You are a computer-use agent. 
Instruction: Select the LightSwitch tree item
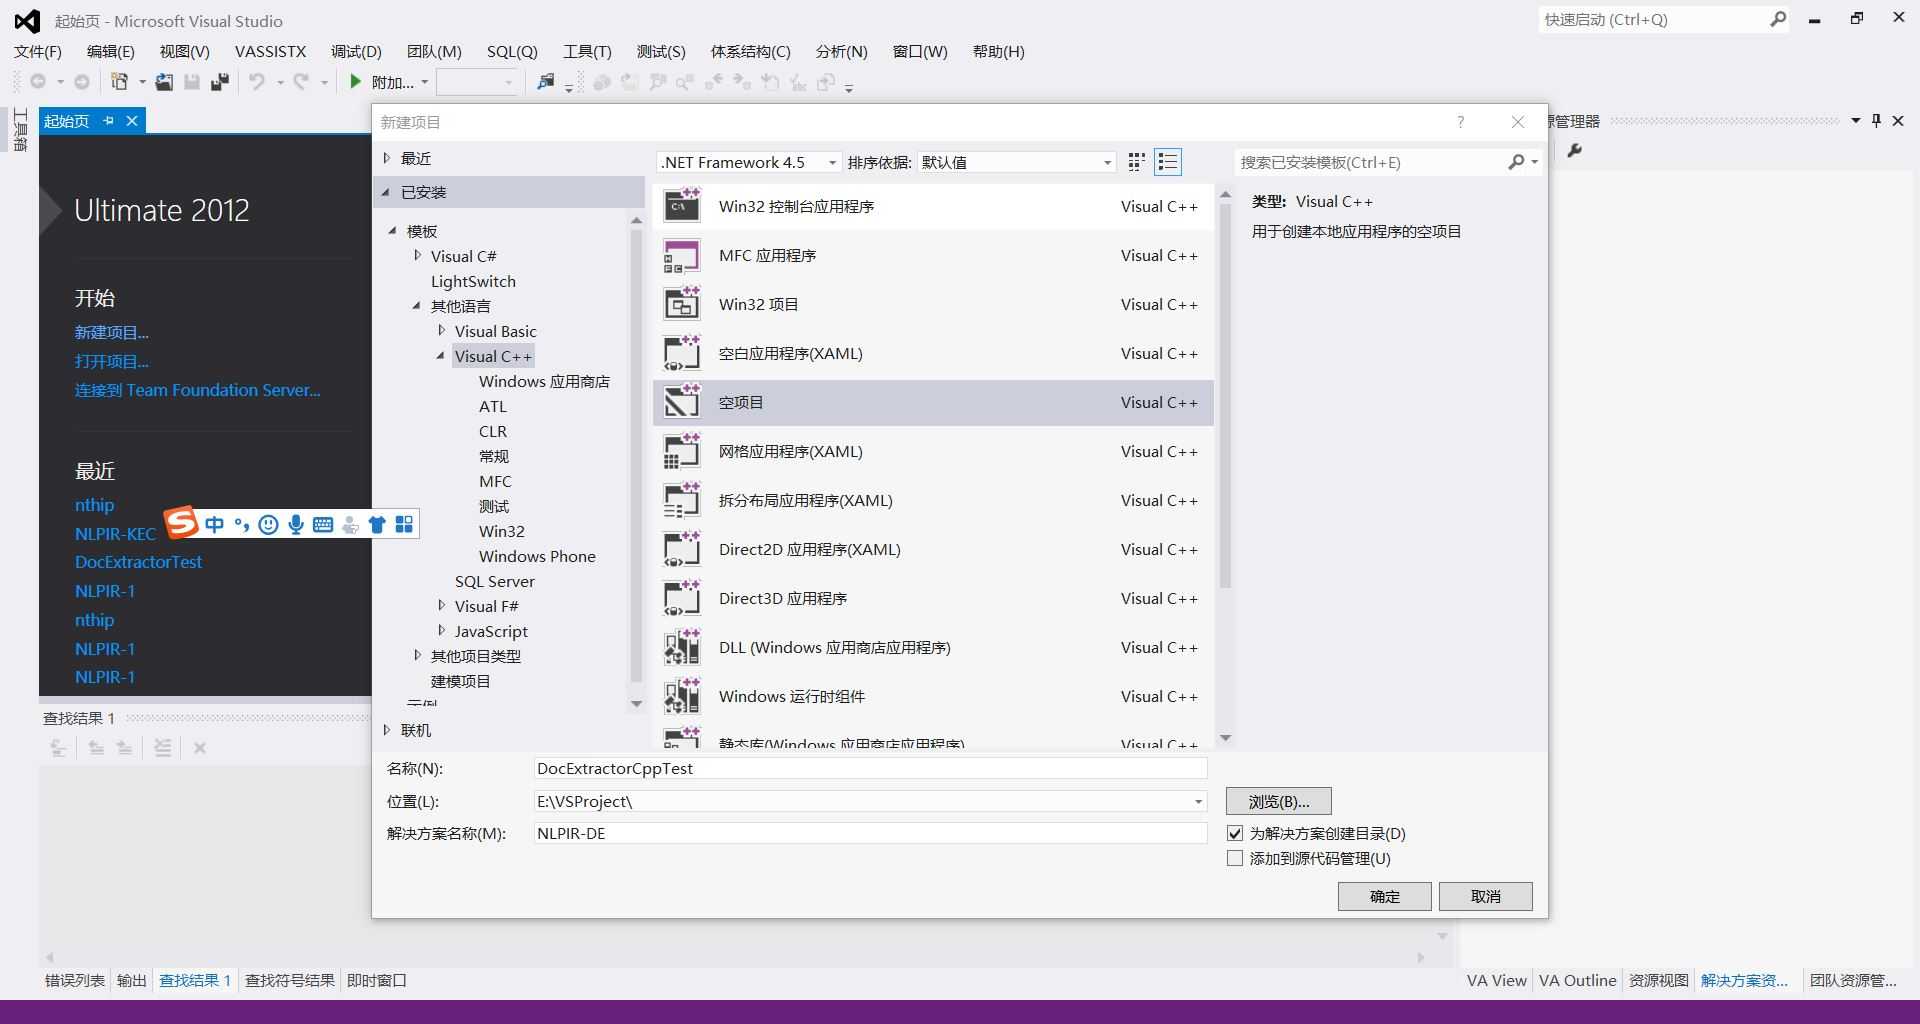(x=473, y=281)
